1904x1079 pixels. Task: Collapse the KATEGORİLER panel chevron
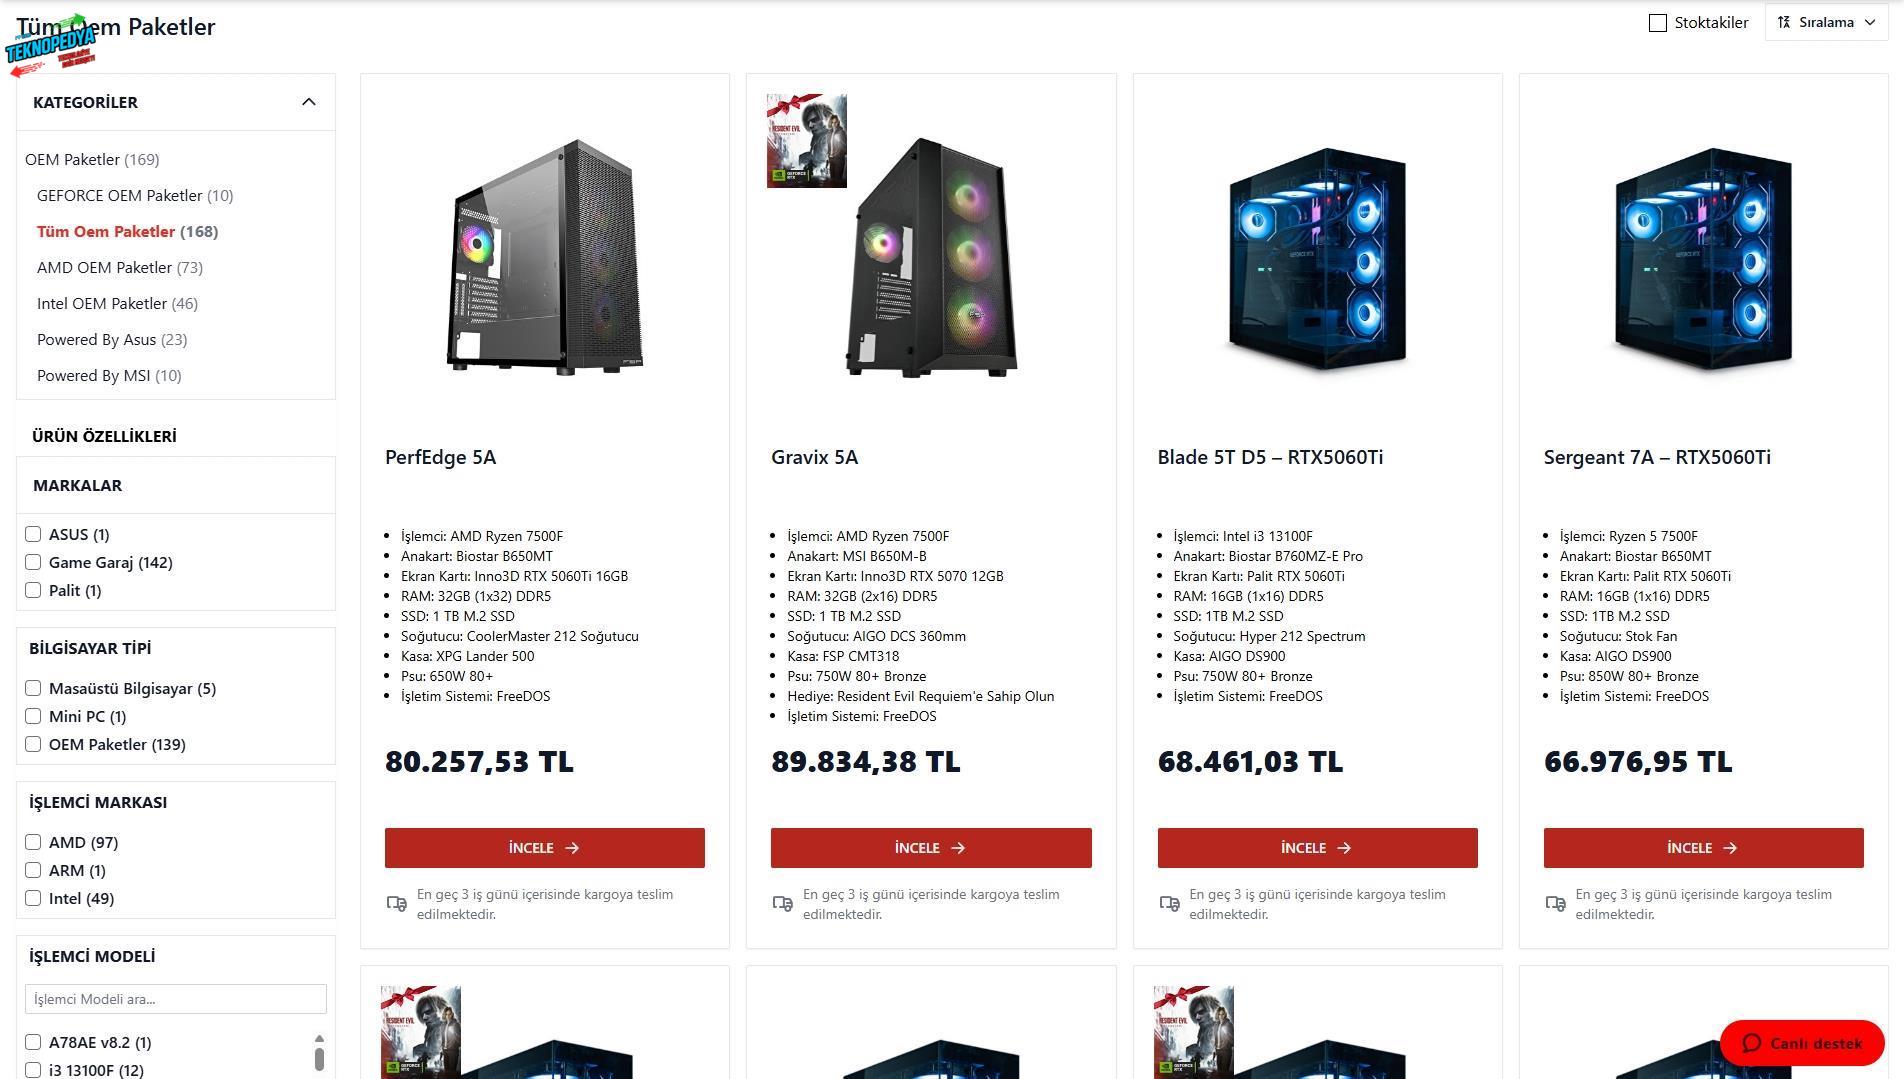tap(308, 102)
